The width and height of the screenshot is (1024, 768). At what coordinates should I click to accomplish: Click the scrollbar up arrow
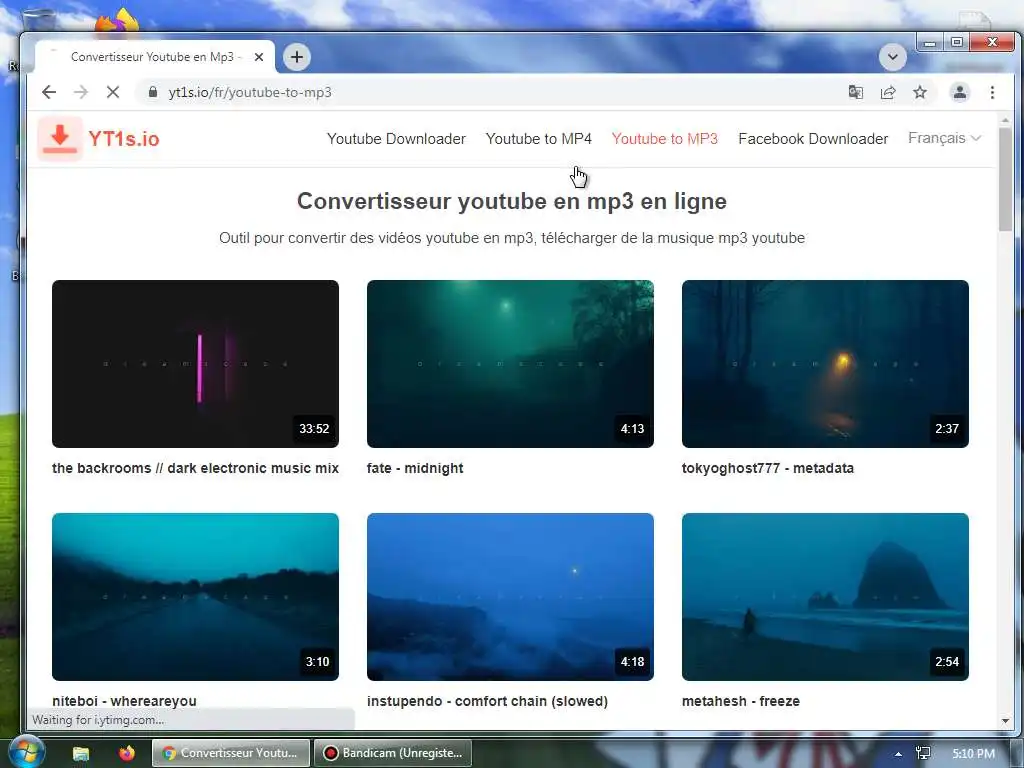pyautogui.click(x=1005, y=120)
